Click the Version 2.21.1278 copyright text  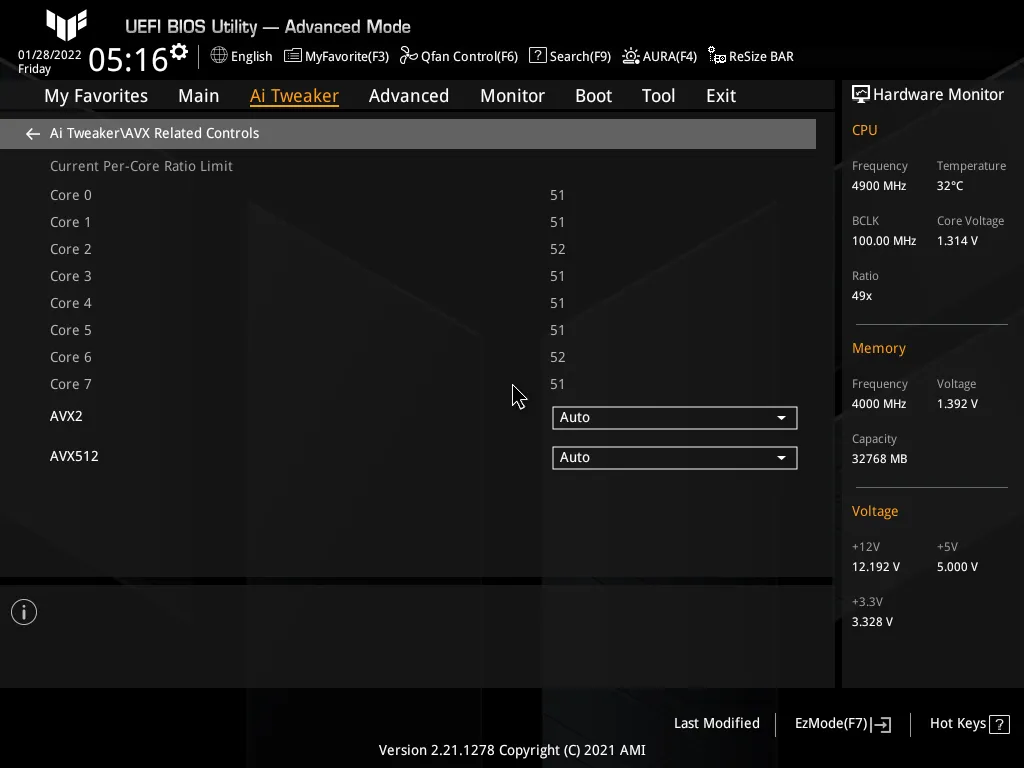point(512,750)
